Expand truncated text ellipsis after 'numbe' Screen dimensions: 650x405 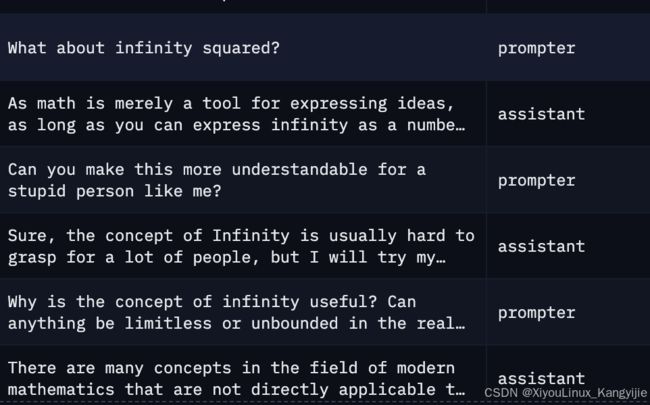tap(460, 126)
